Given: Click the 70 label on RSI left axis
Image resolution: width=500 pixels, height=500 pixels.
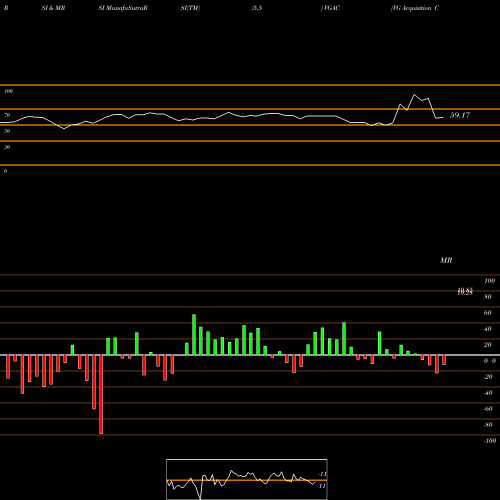Looking at the screenshot, I should [7, 115].
